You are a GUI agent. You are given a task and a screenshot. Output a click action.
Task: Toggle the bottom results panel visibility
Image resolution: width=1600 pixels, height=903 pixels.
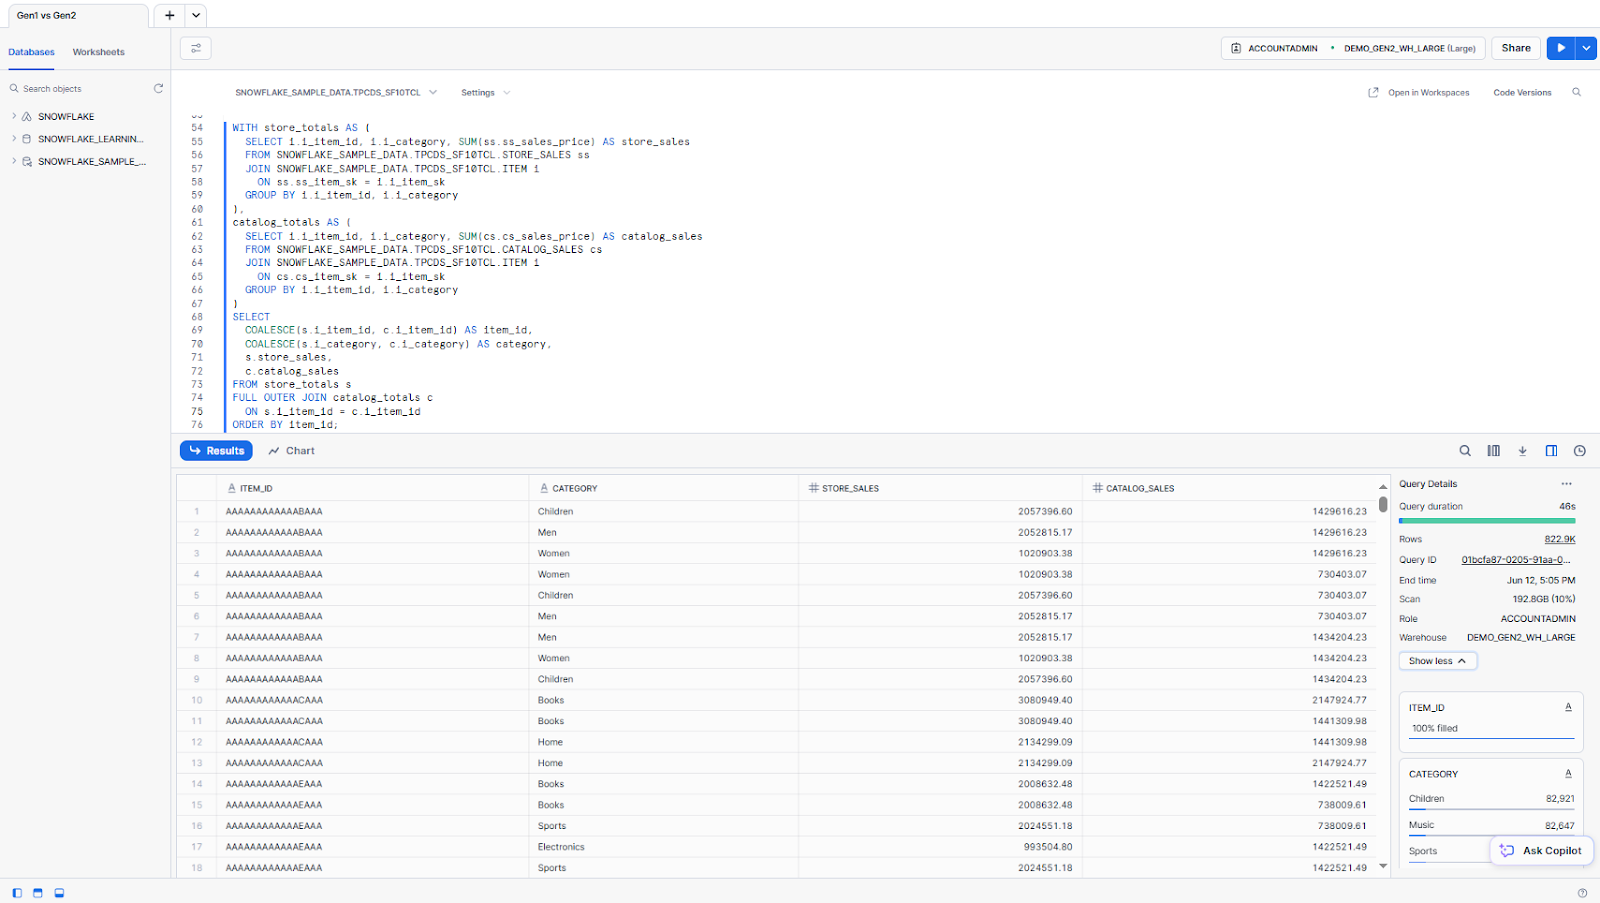59,893
